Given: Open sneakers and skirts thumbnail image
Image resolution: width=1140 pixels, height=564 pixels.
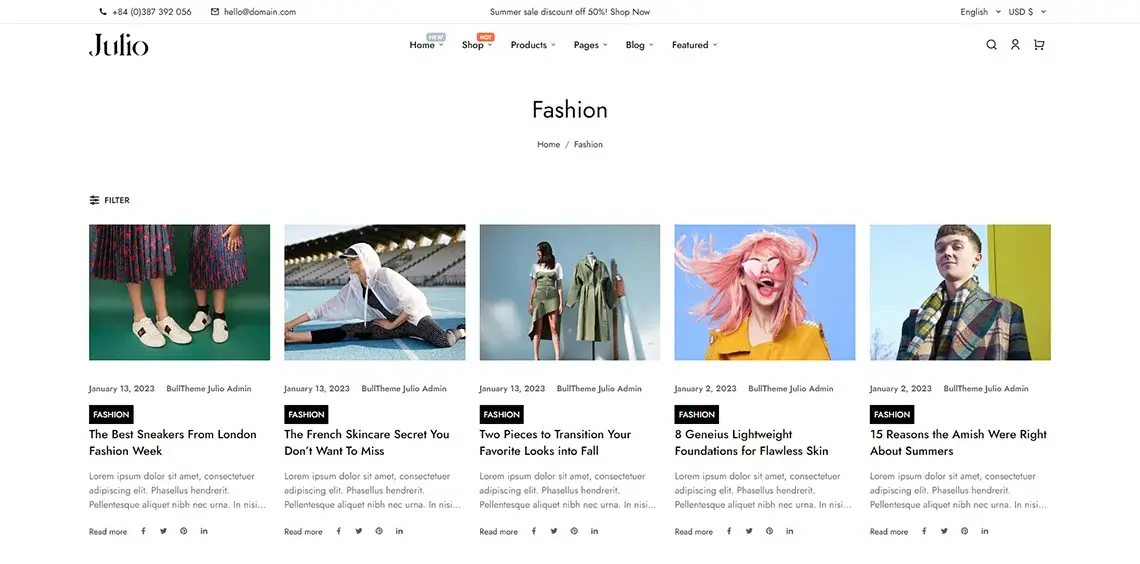Looking at the screenshot, I should [180, 292].
